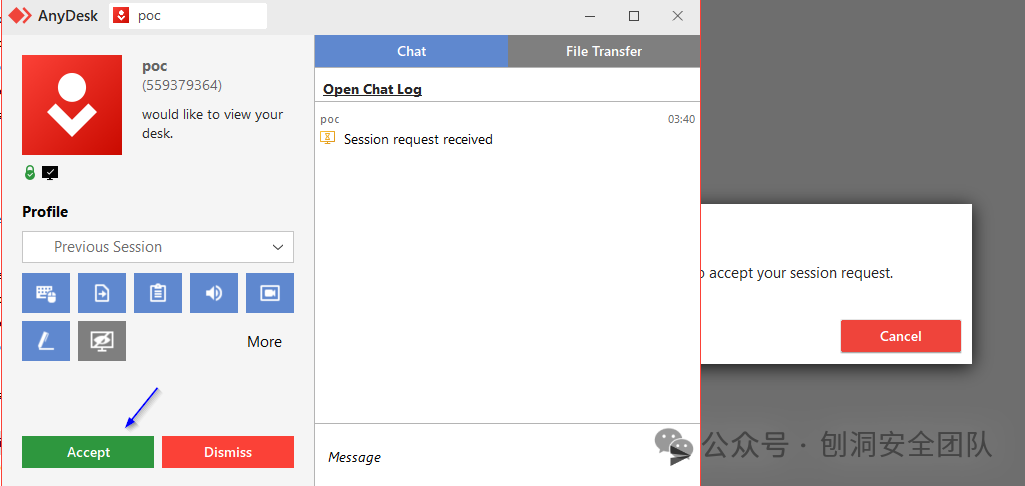
Task: Click the AnyDesk logo in title bar
Action: [20, 16]
